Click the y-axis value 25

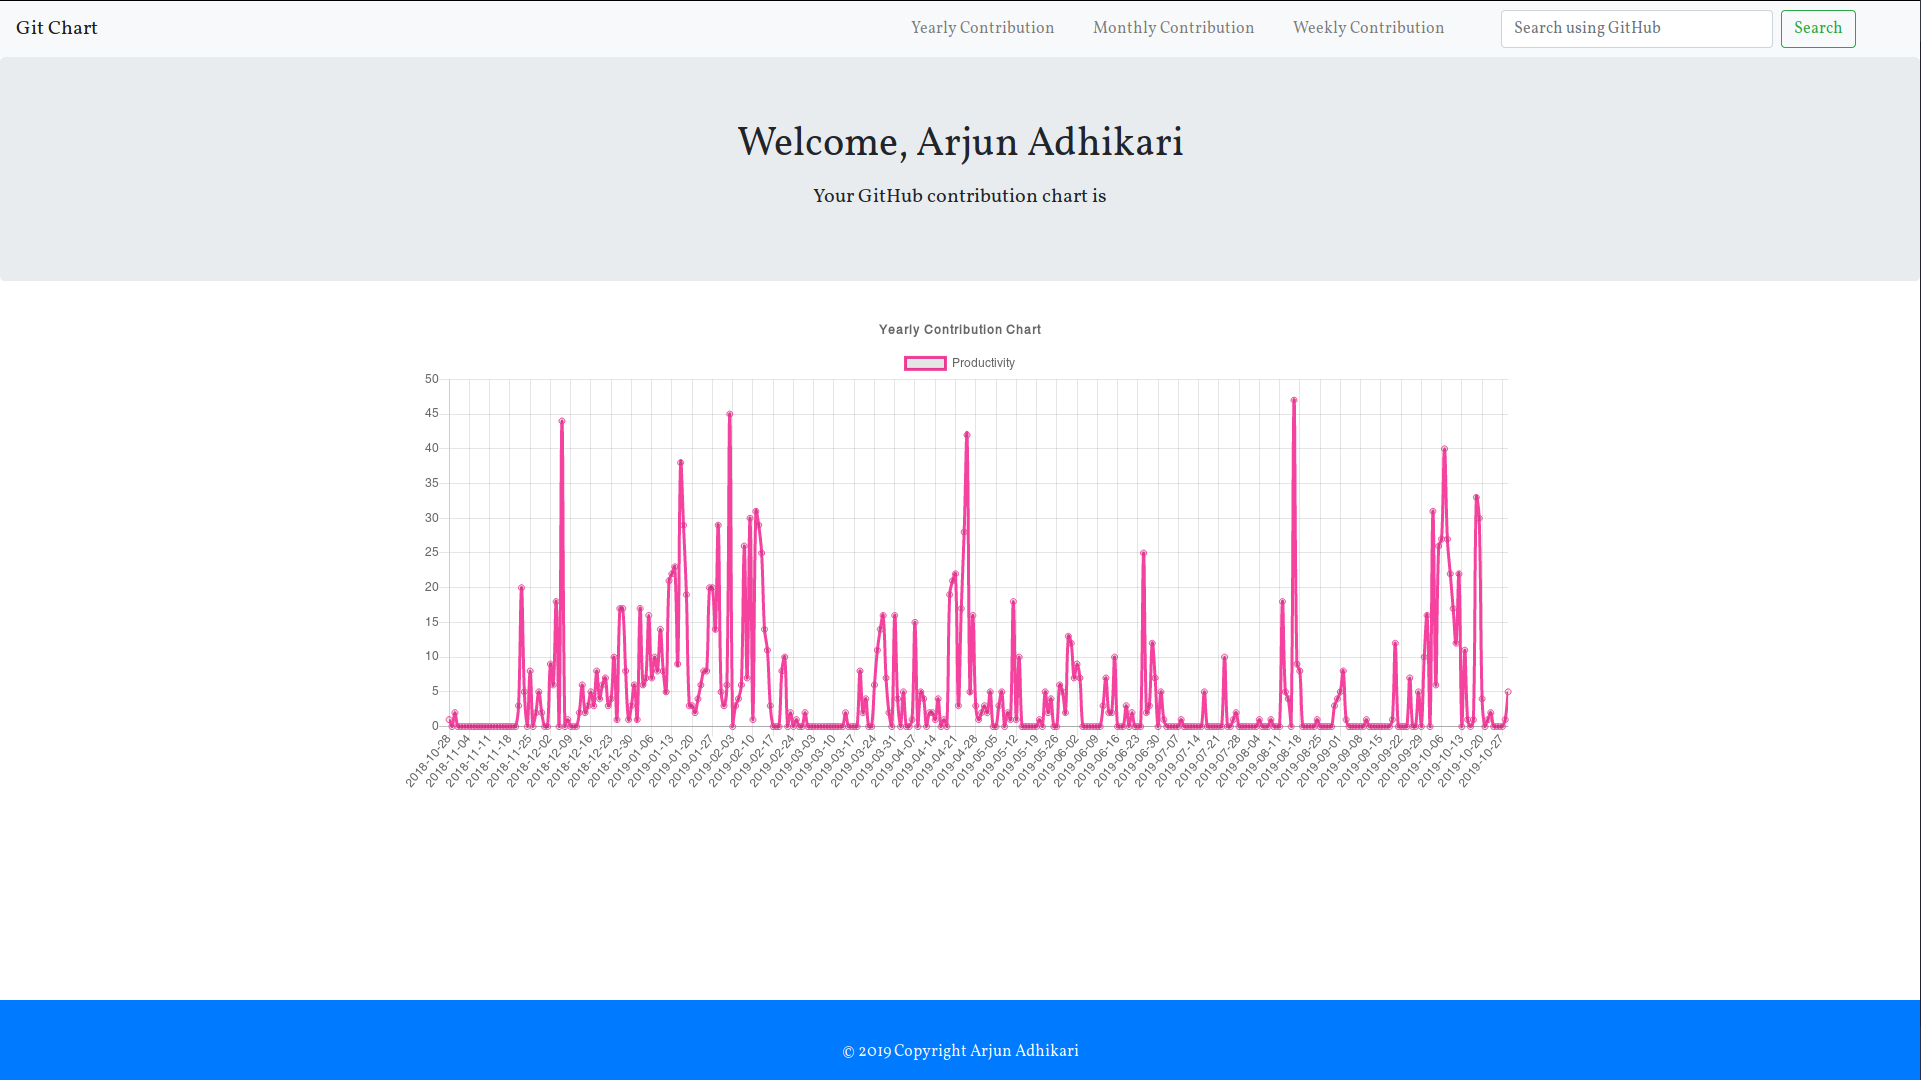[x=432, y=552]
